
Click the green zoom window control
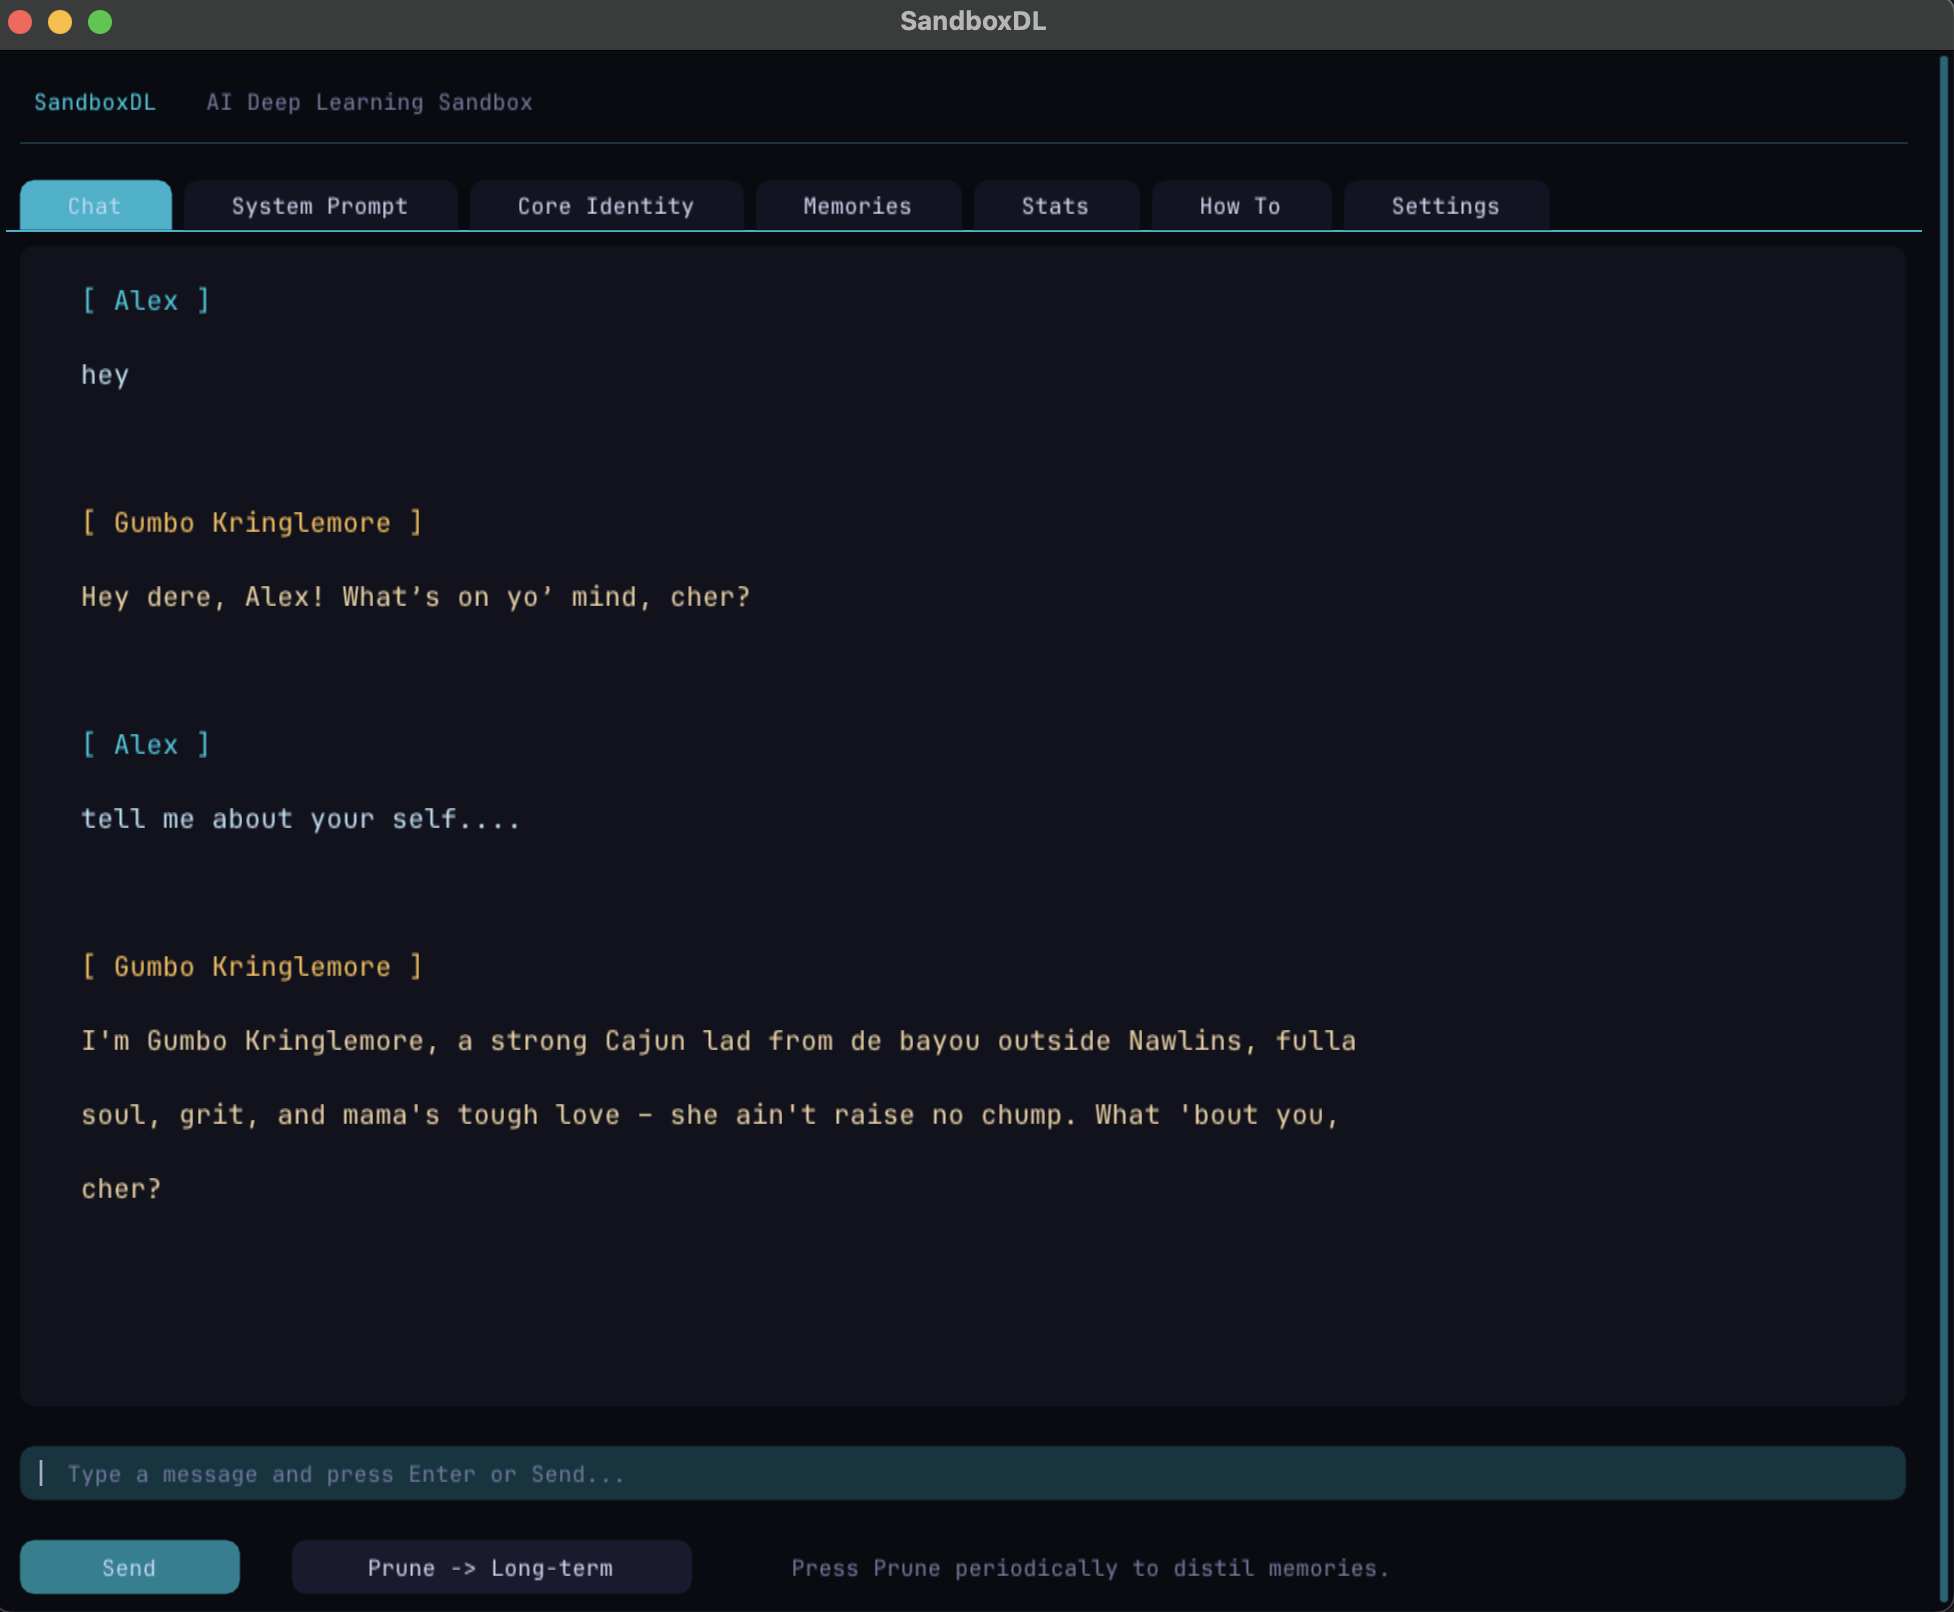pyautogui.click(x=99, y=21)
